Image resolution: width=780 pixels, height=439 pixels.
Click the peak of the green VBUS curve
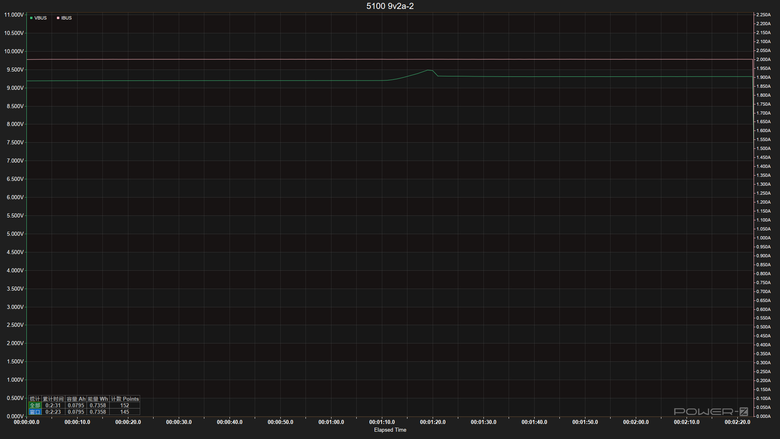[429, 70]
